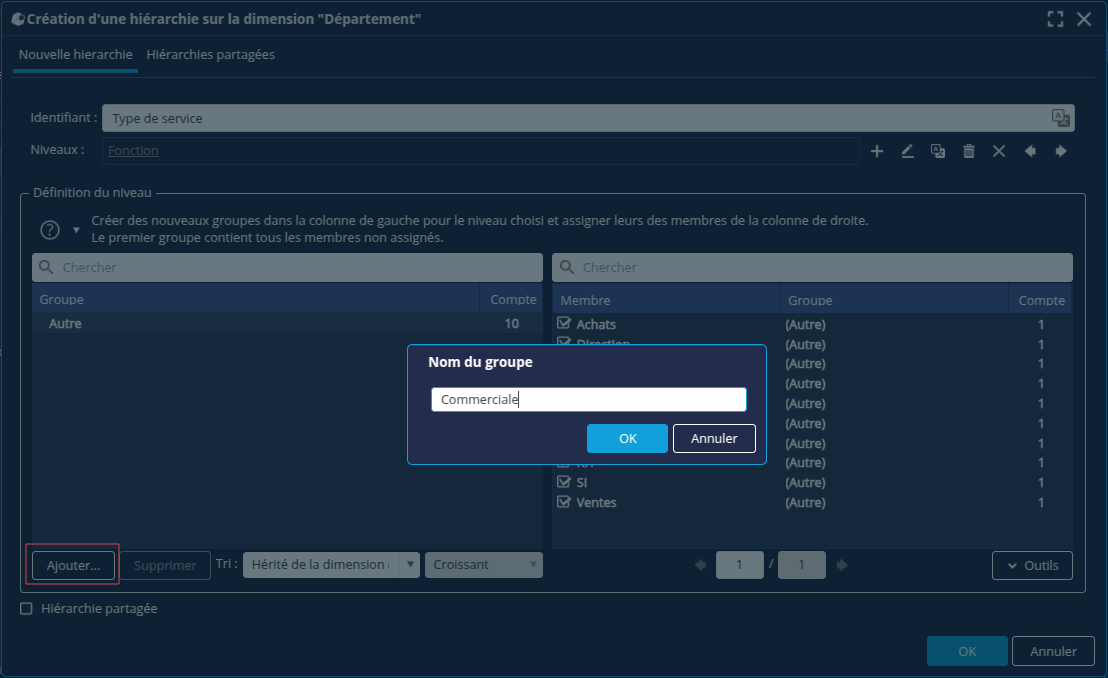Click Annuler in the Nom du groupe popup
Screen dimensions: 1108x678
tap(714, 438)
